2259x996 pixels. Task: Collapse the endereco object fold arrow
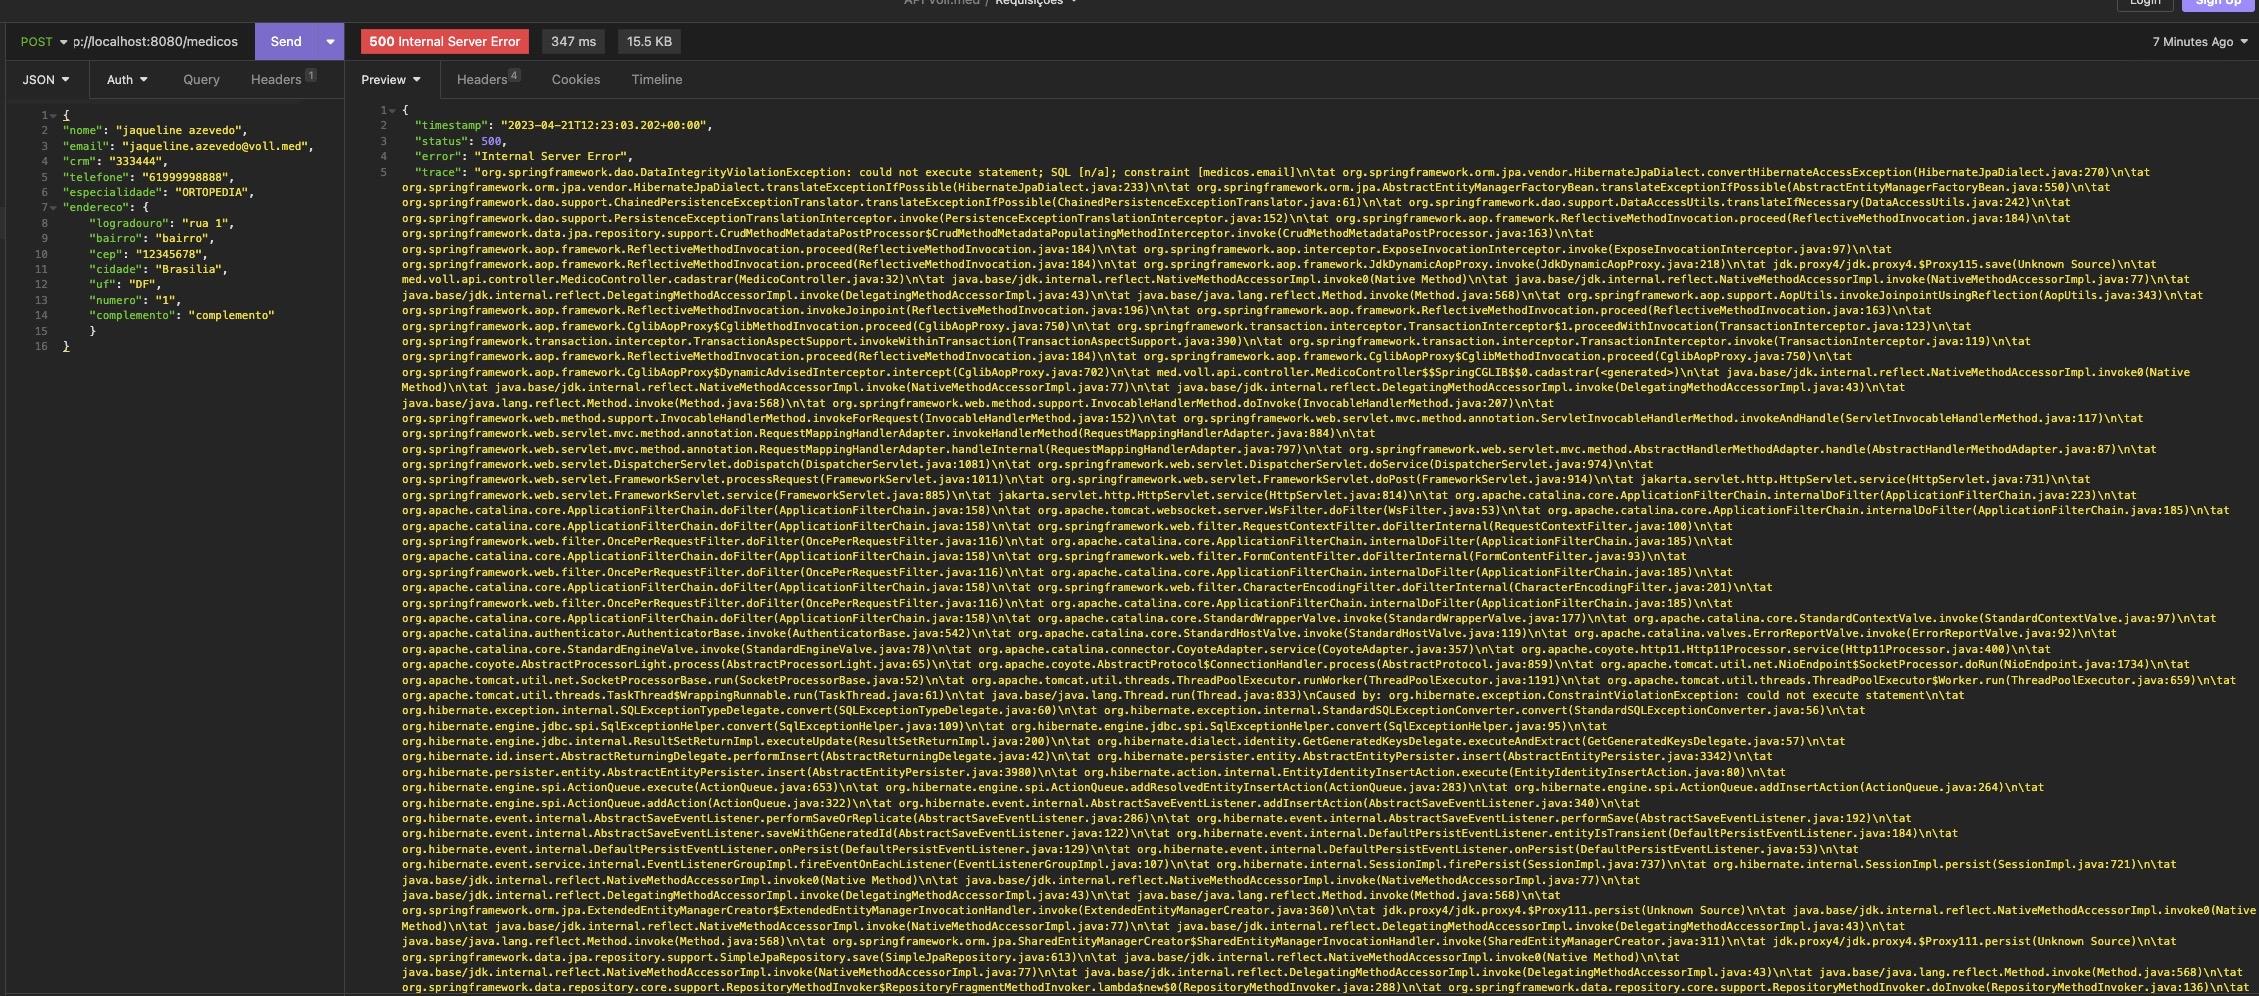(x=53, y=208)
